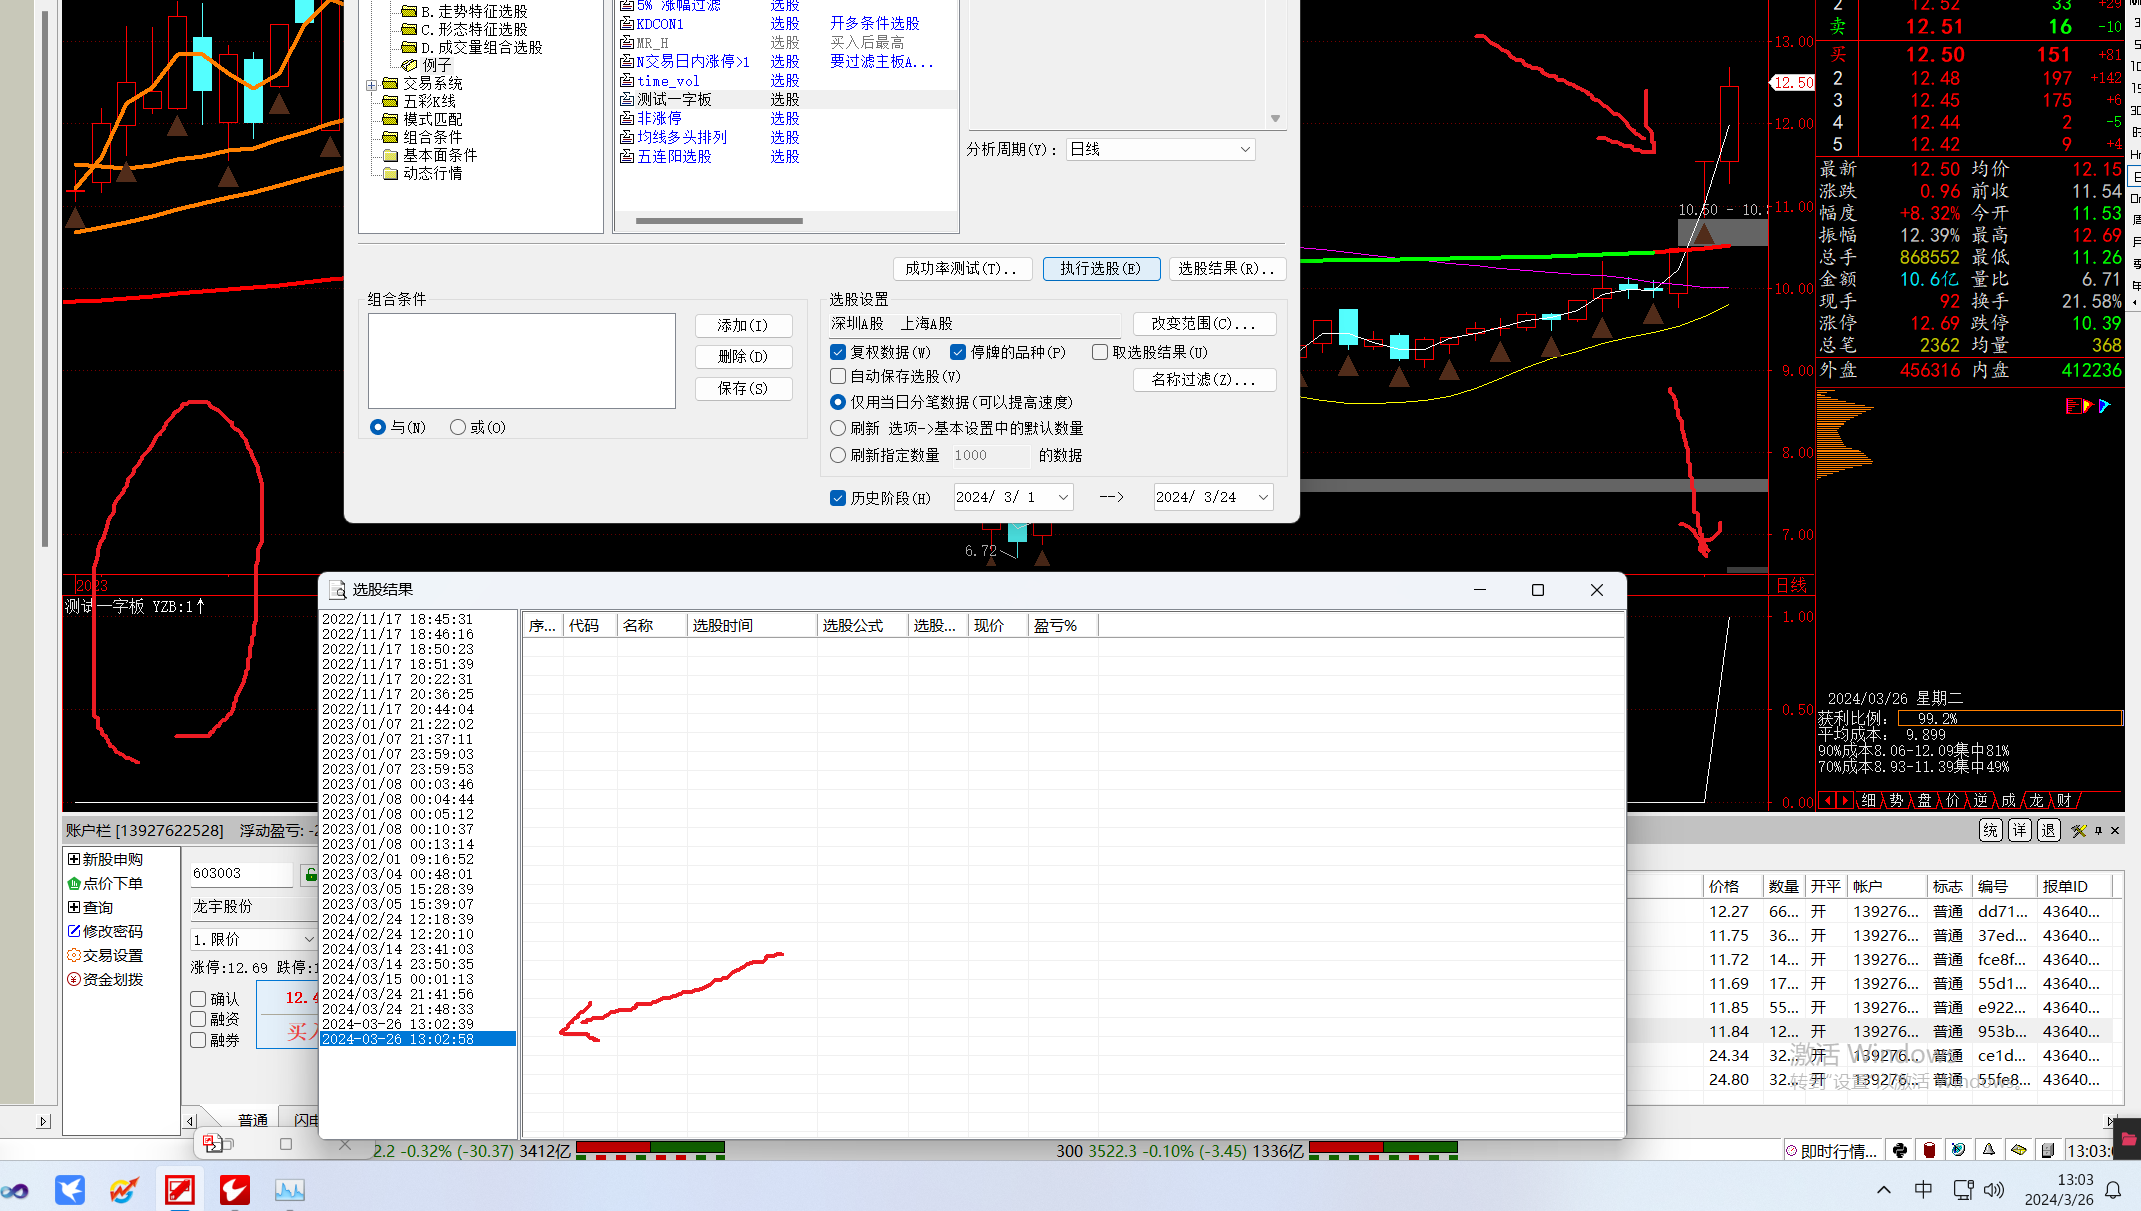Click the alarm bell icon in status bar
Viewport: 2141px width, 1211px height.
(x=1989, y=1150)
